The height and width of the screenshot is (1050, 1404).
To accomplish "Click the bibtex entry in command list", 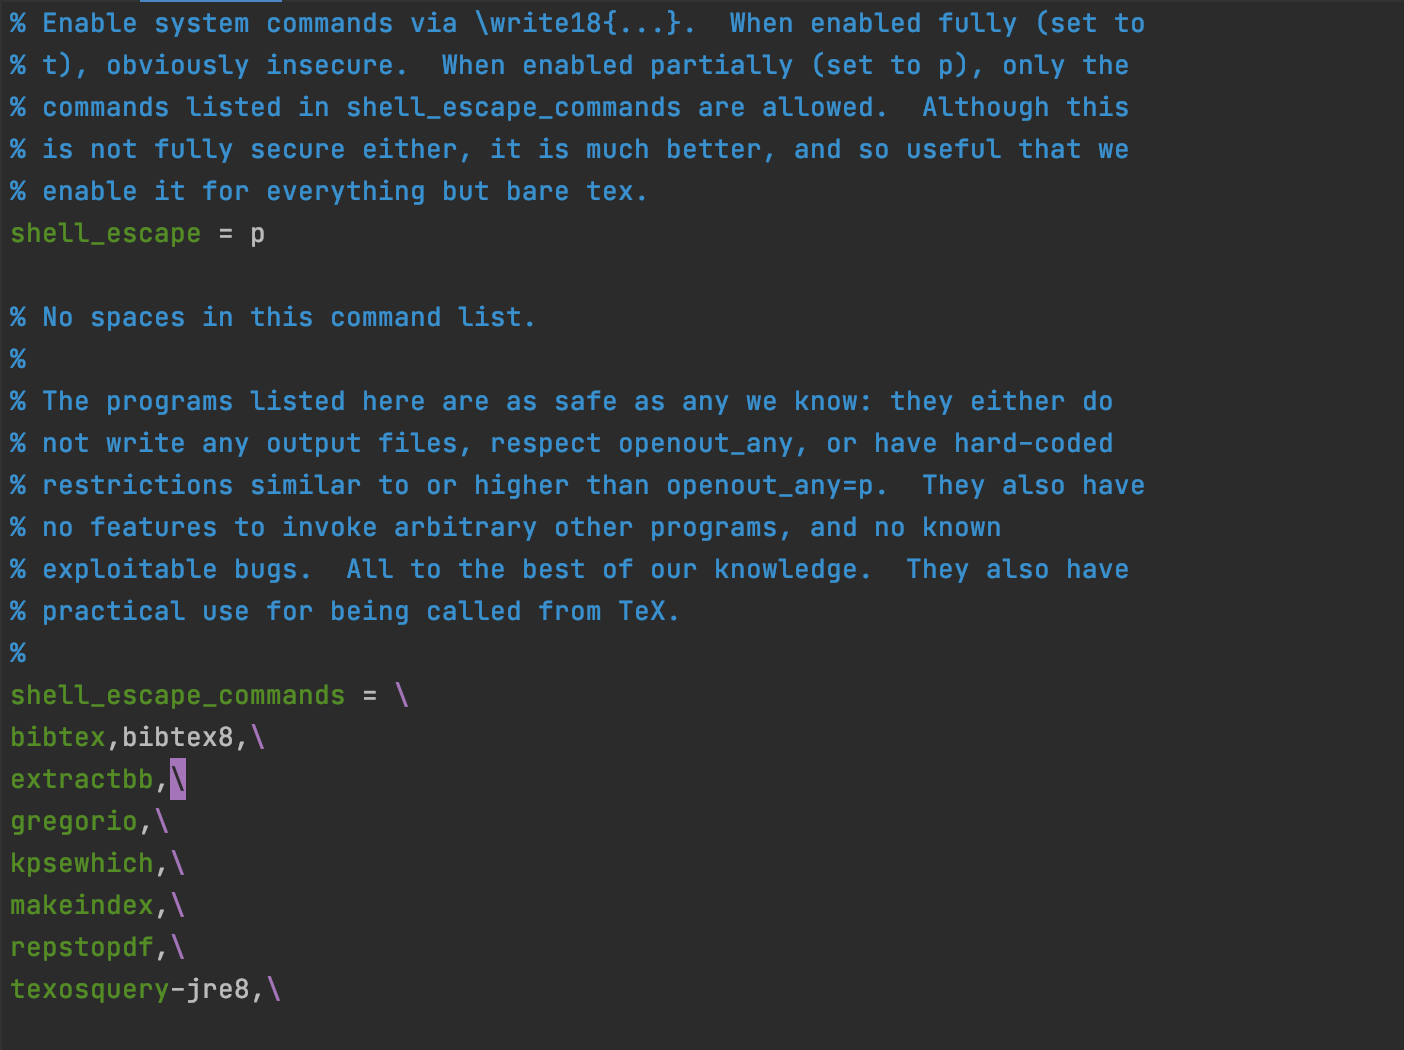I will pos(57,738).
